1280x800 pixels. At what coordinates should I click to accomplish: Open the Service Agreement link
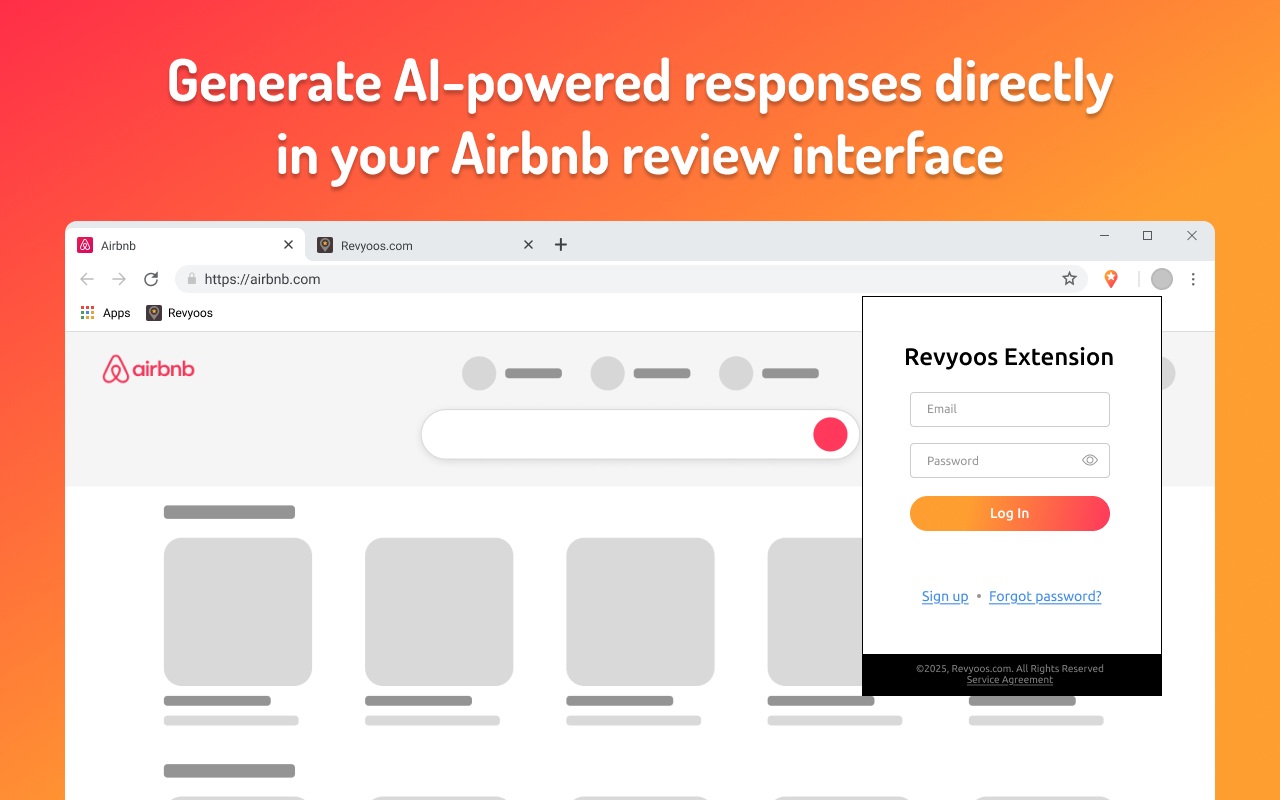pos(1009,680)
